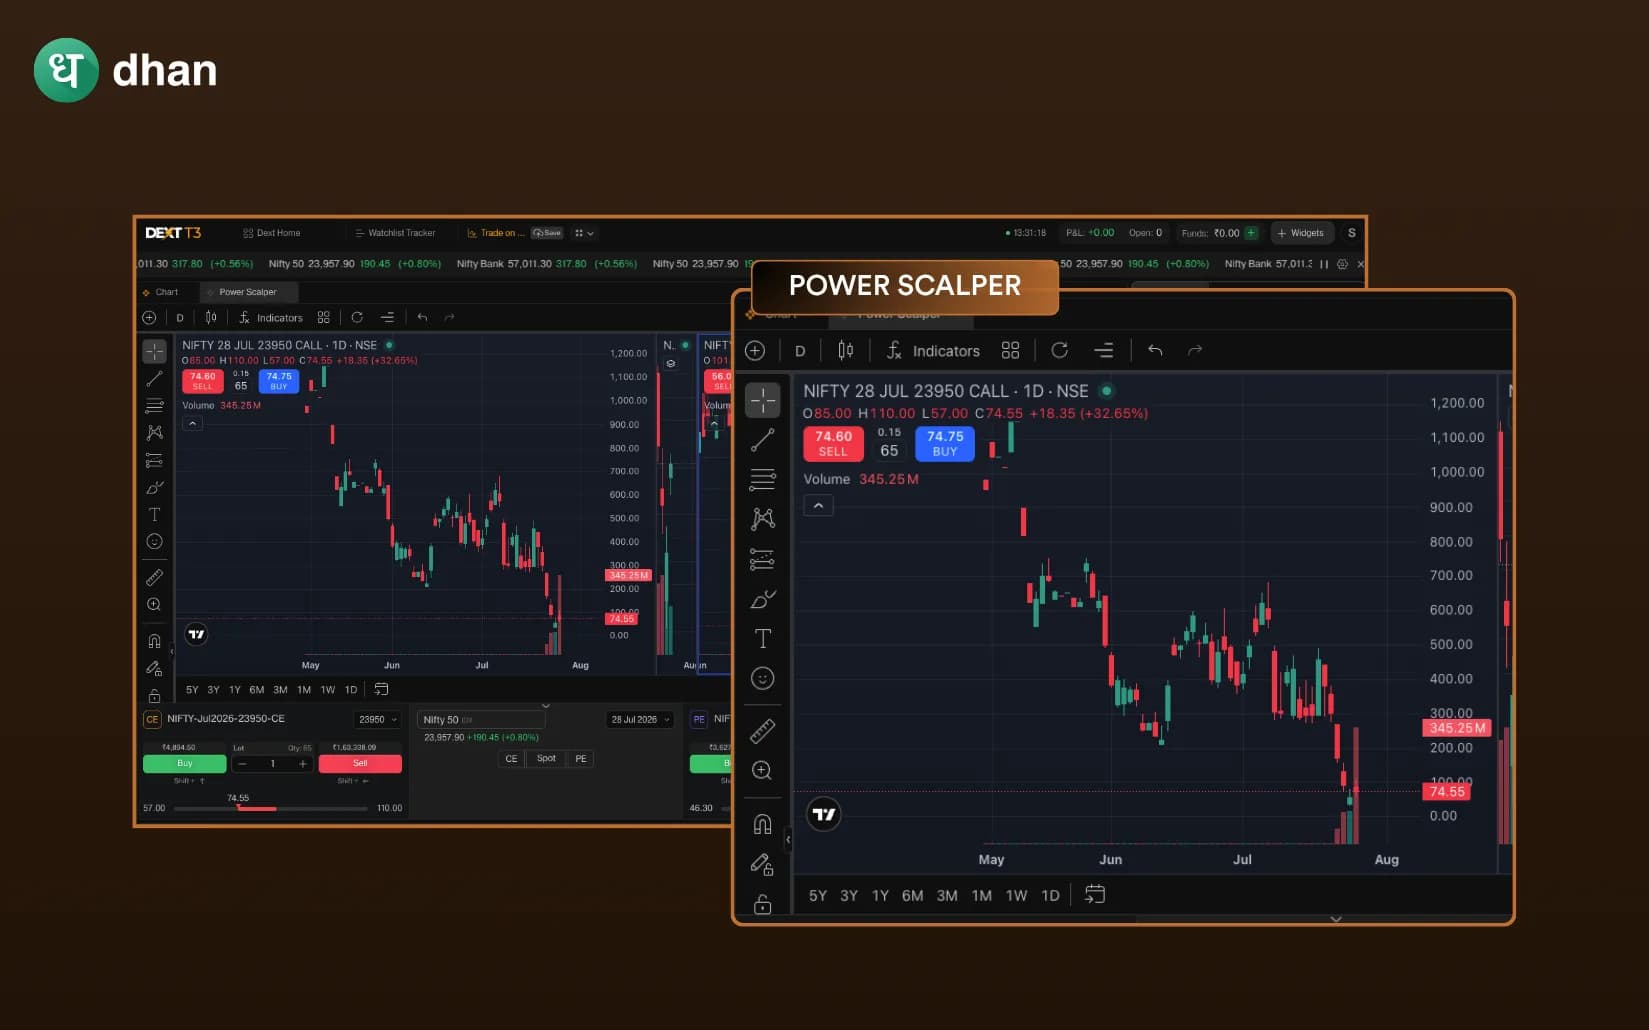Open candlestick chart type menu in zoomed panel
Image resolution: width=1649 pixels, height=1030 pixels.
tap(846, 350)
